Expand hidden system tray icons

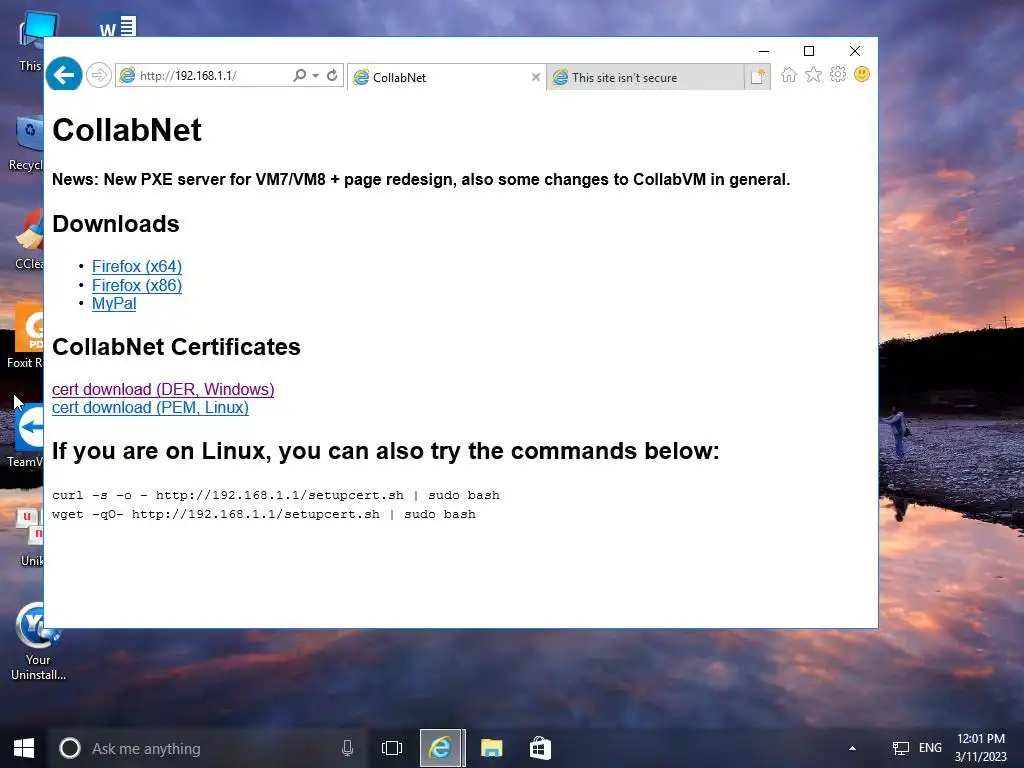[852, 748]
